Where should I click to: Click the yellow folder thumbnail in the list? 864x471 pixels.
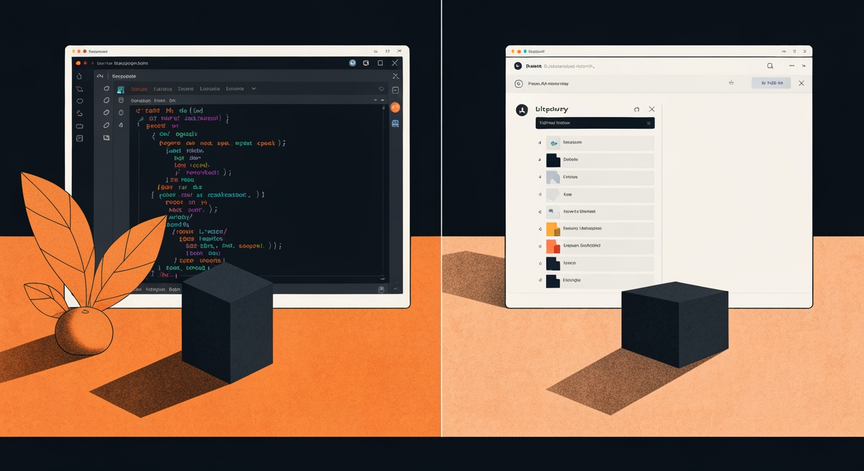click(x=553, y=229)
